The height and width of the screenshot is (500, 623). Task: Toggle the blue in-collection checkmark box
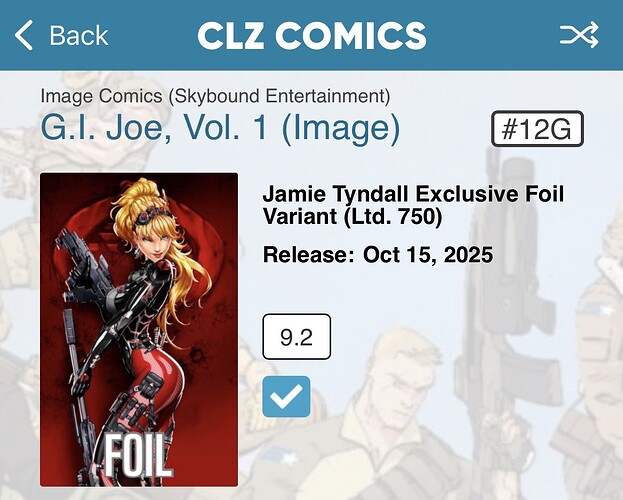click(x=286, y=396)
